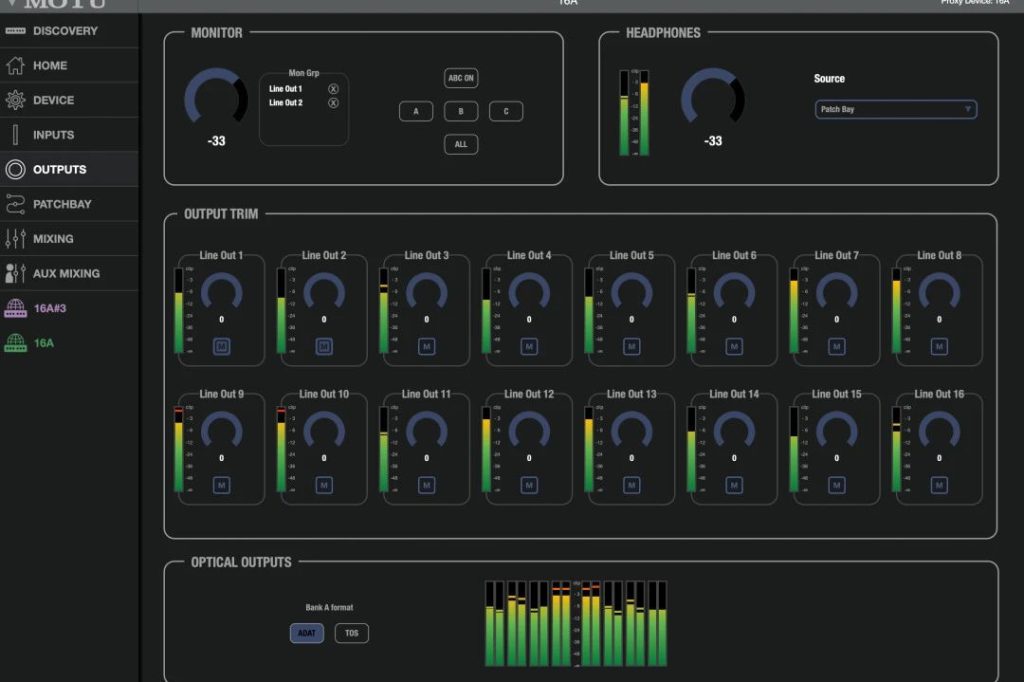This screenshot has height=682, width=1024.
Task: Click the Aux Mixing icon
Action: [x=15, y=273]
